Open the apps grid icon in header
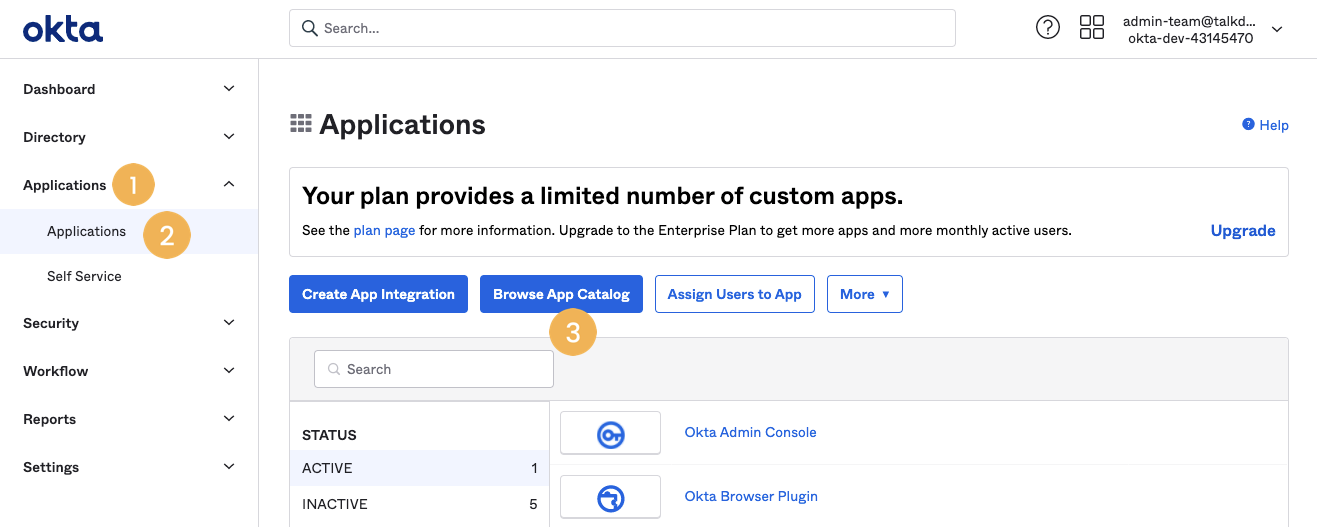The width and height of the screenshot is (1317, 527). point(1092,28)
